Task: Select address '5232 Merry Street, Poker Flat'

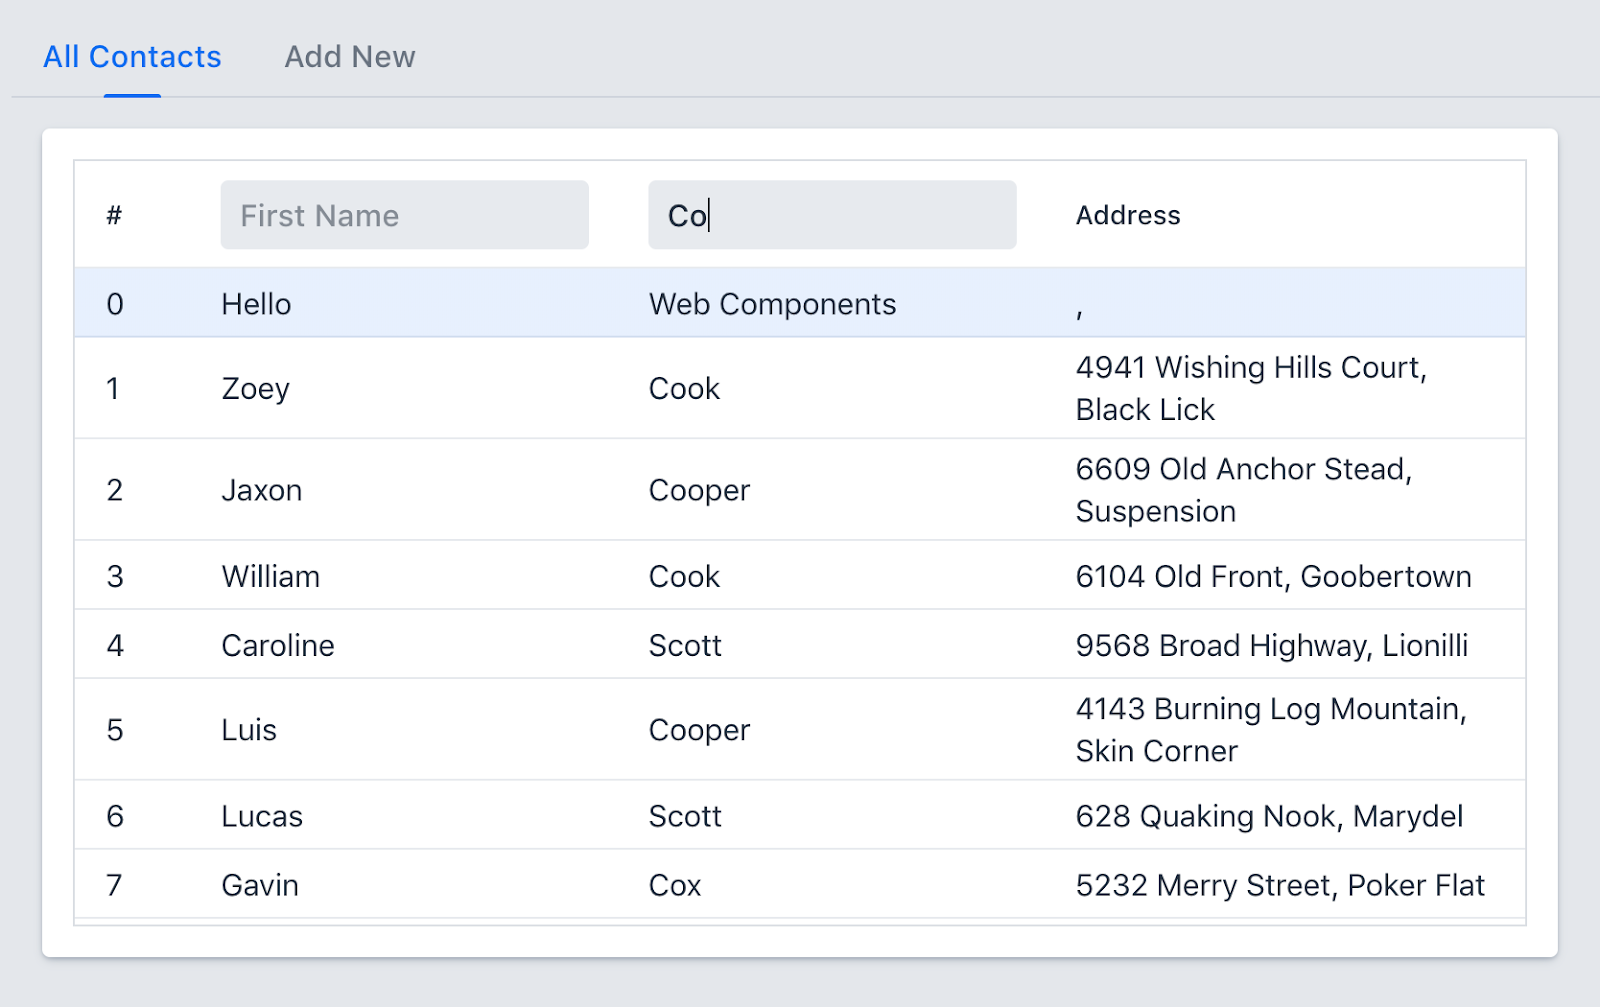Action: click(x=1280, y=885)
